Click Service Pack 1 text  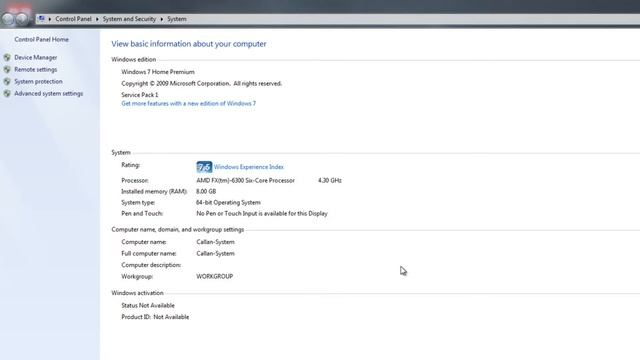(140, 95)
